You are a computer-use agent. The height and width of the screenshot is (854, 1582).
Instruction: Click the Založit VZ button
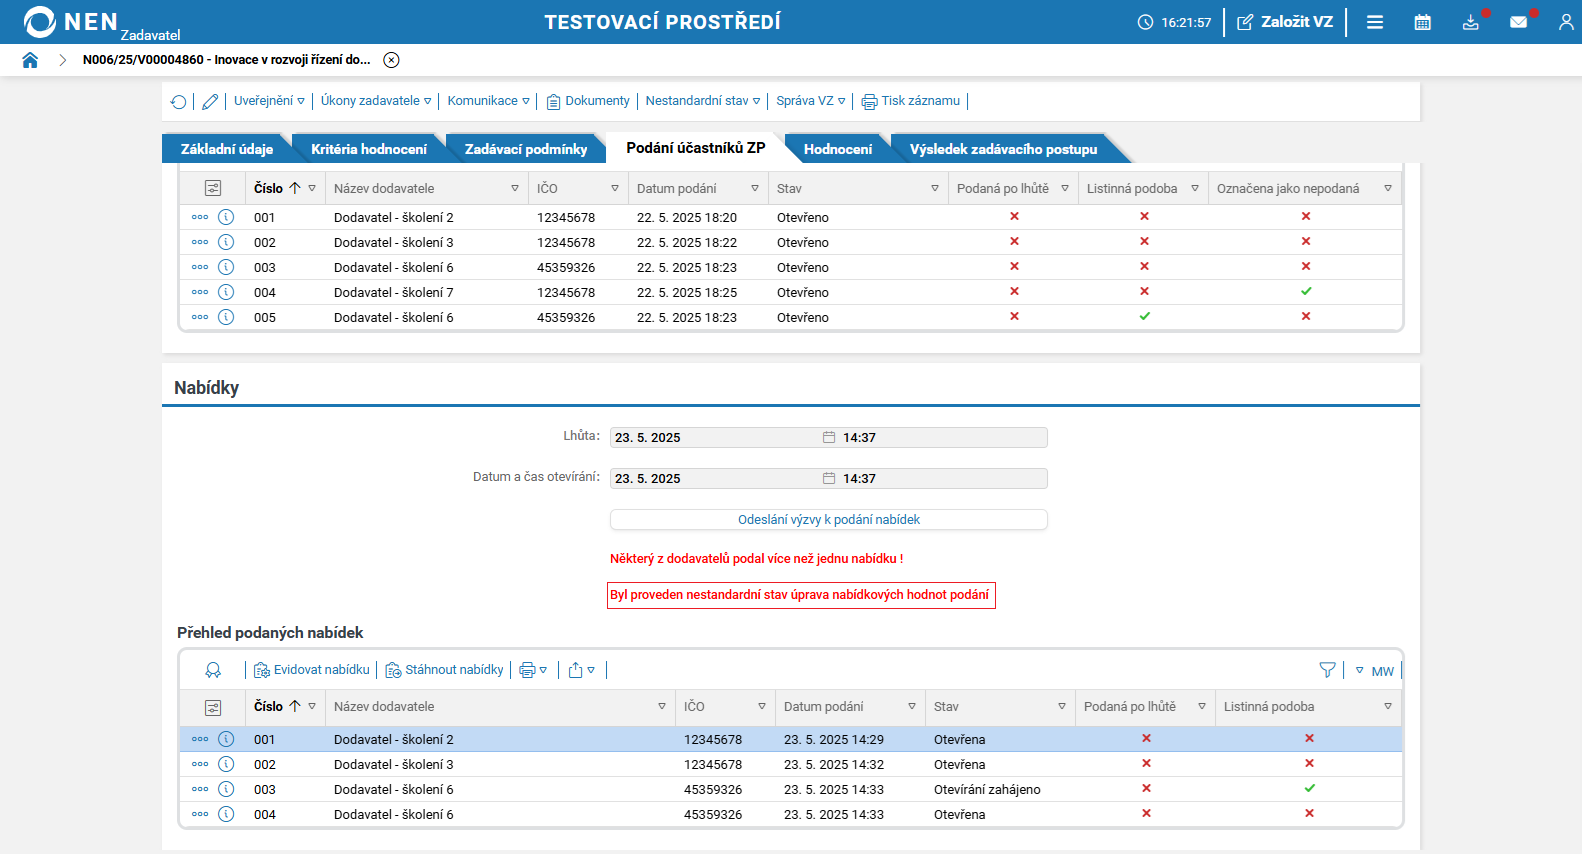1285,22
